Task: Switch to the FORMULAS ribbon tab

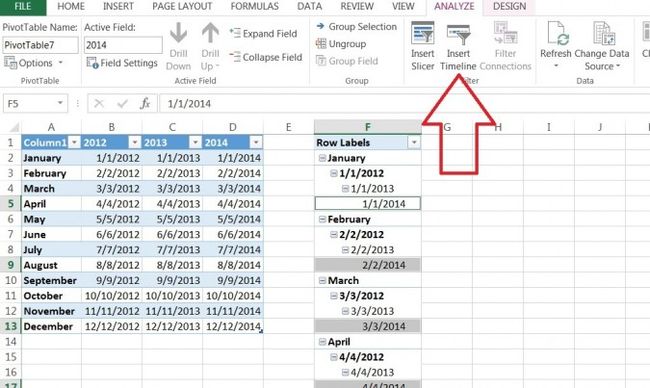Action: 255,6
